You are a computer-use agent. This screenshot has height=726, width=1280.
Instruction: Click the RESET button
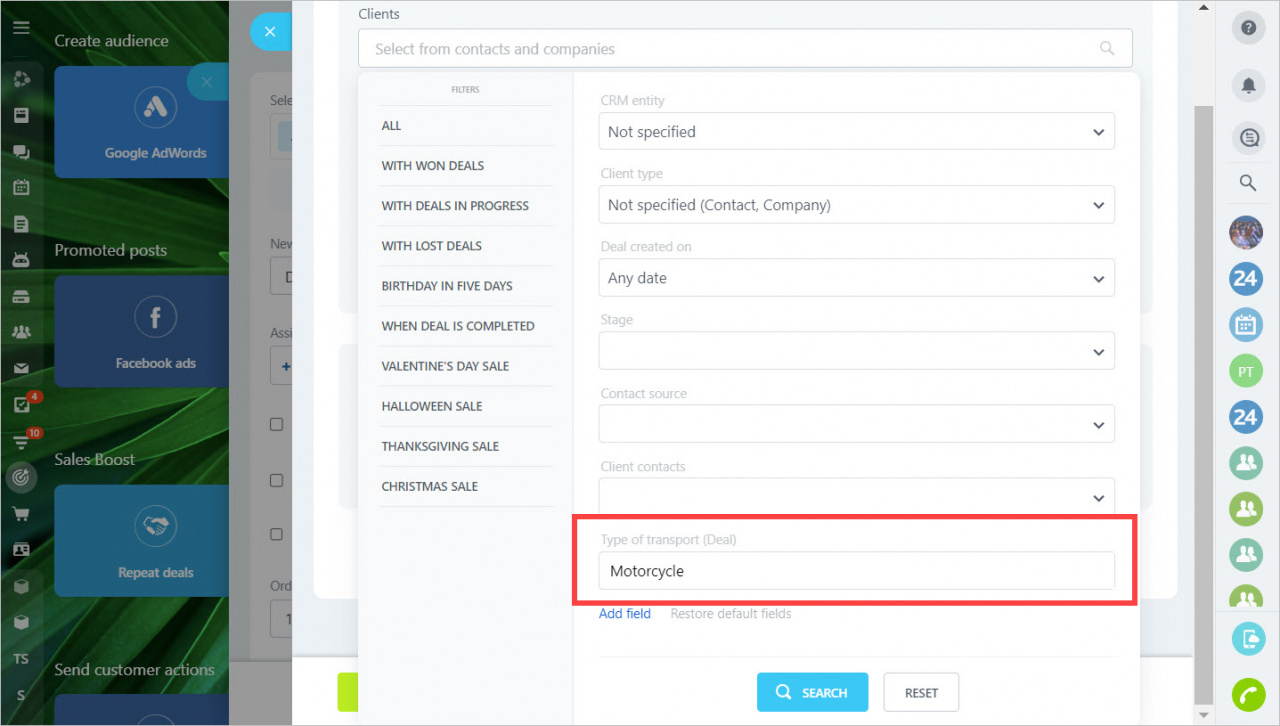click(x=921, y=692)
